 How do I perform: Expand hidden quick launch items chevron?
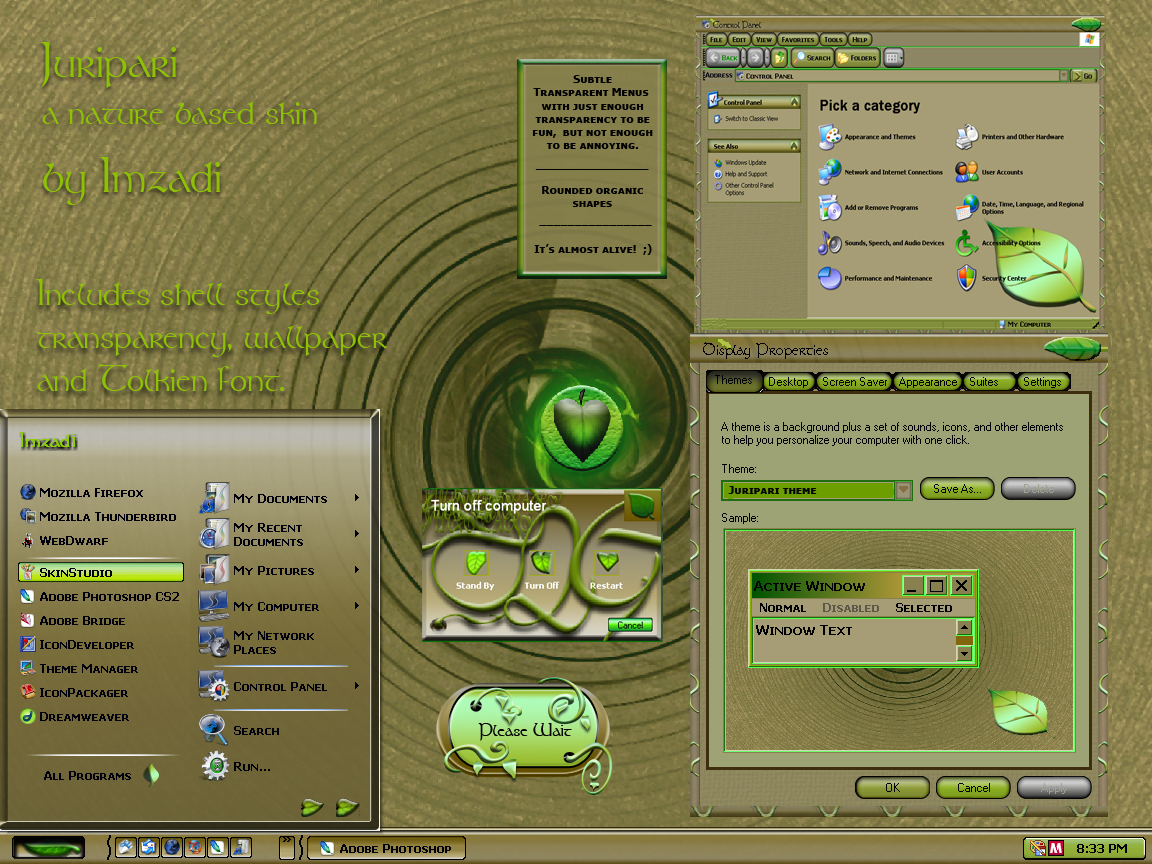[287, 846]
